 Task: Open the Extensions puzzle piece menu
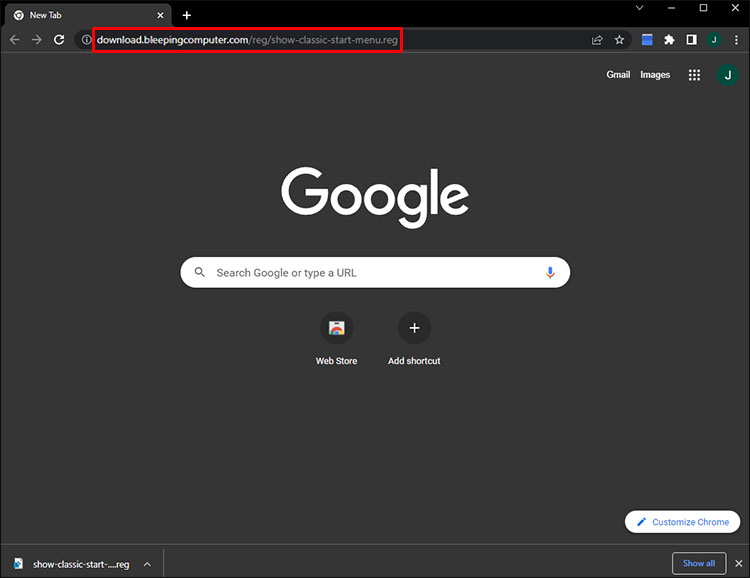669,40
